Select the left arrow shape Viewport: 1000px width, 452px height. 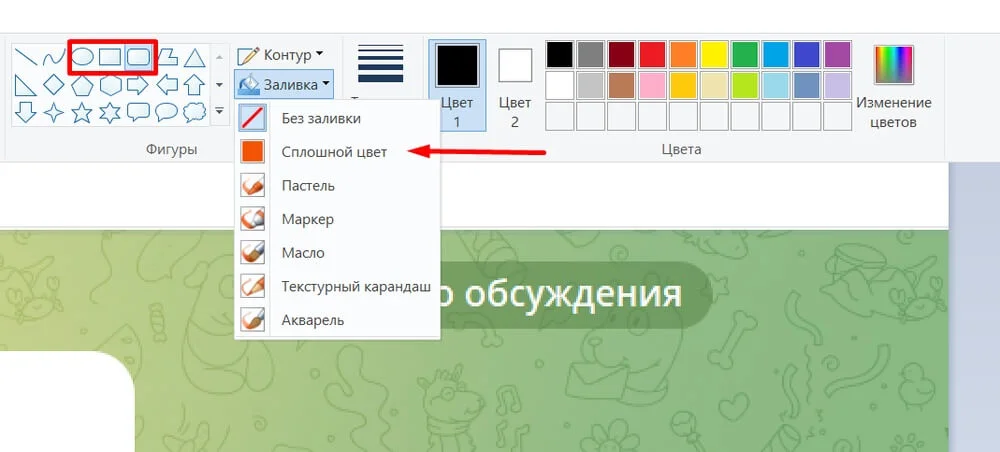(166, 85)
